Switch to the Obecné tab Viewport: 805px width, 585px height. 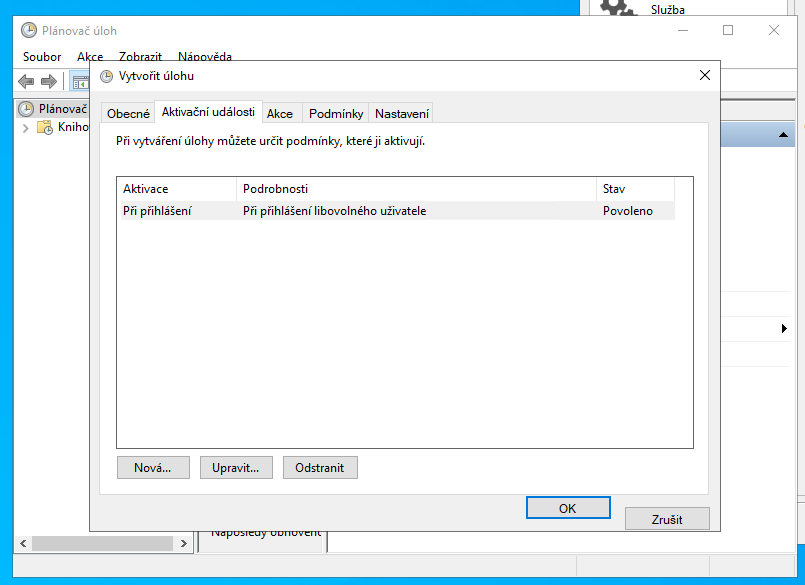click(x=128, y=114)
